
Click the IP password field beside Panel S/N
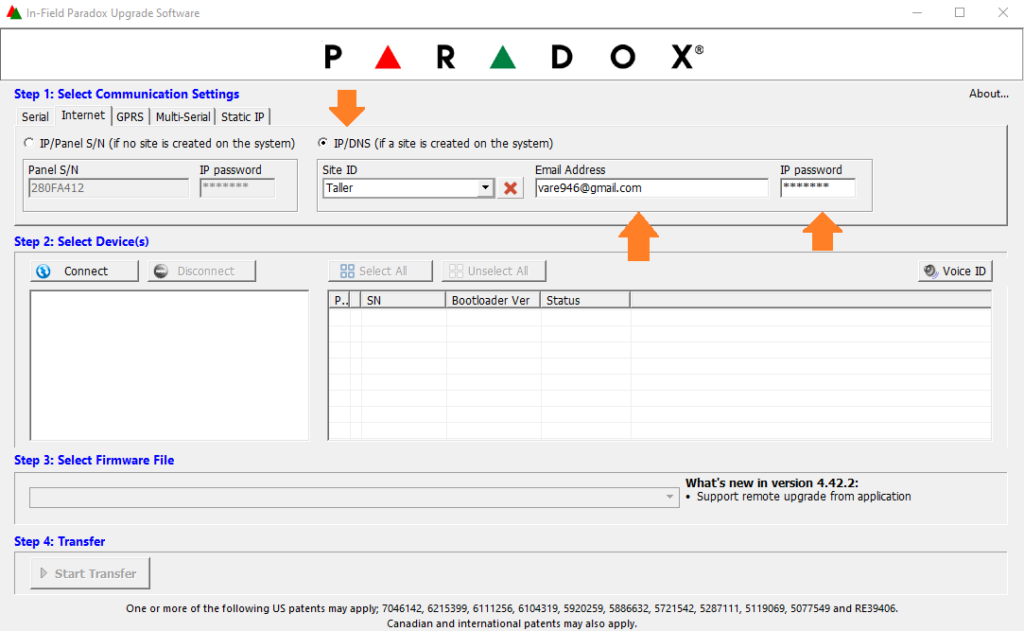pos(237,188)
